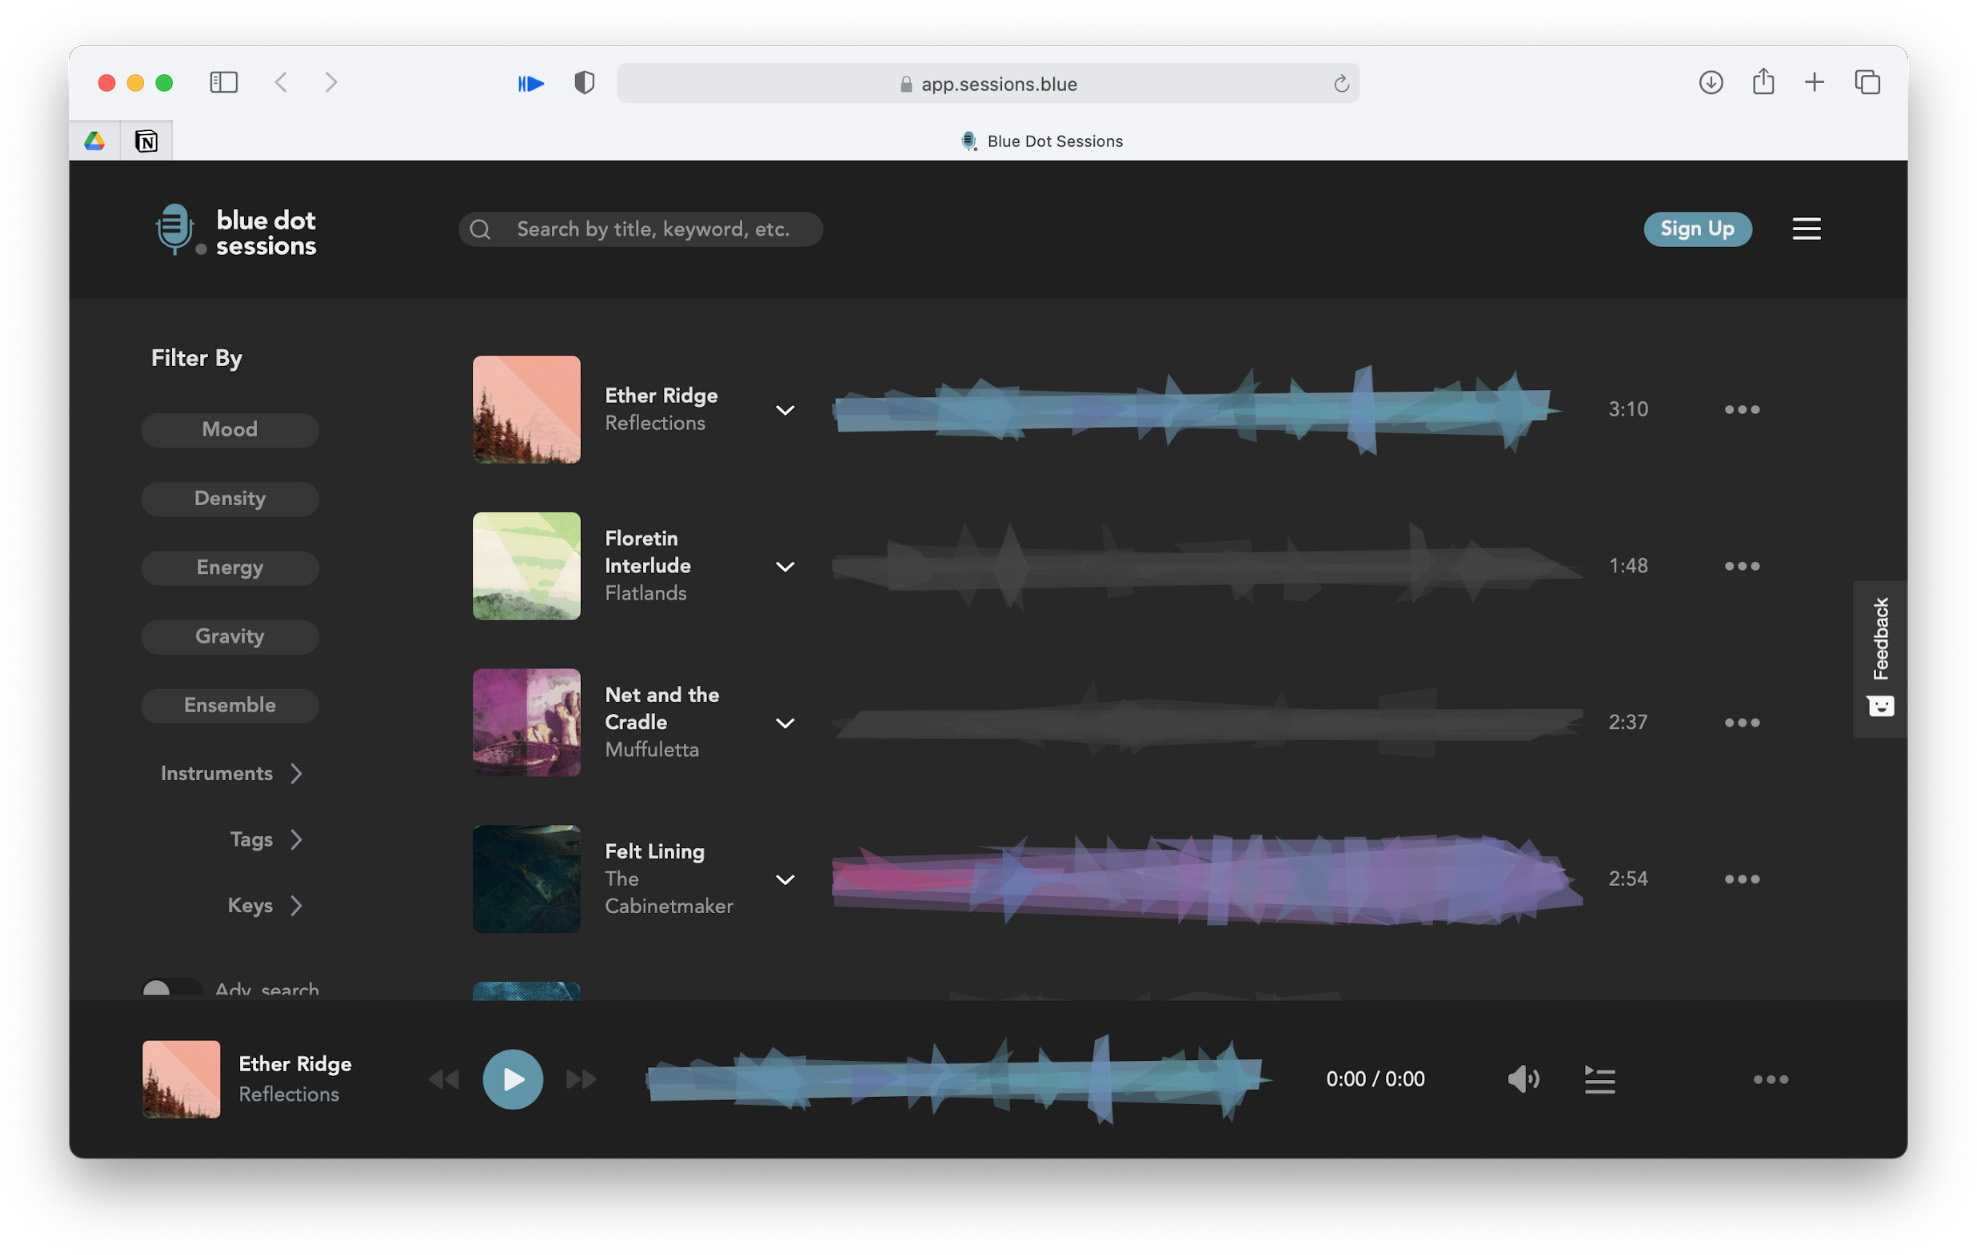This screenshot has height=1255, width=1977.
Task: Skip to previous track in the player
Action: pyautogui.click(x=443, y=1079)
